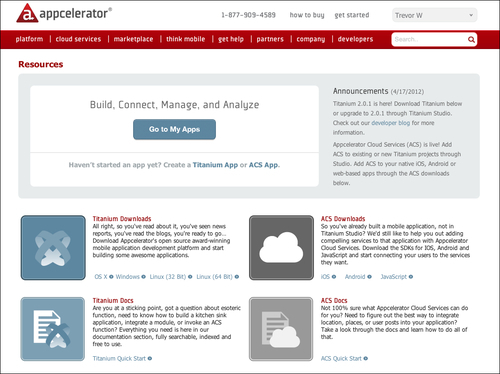This screenshot has height=374, width=500.
Task: Open the platform menu
Action: (29, 39)
